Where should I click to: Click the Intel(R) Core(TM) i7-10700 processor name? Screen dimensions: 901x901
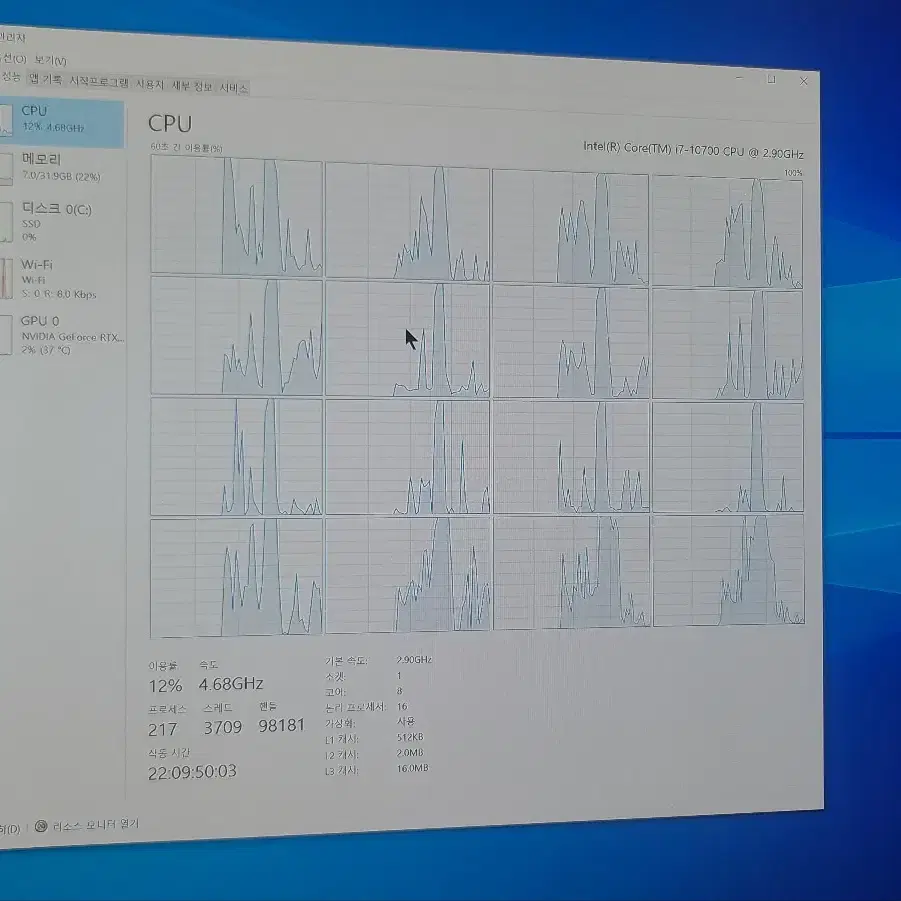(693, 150)
